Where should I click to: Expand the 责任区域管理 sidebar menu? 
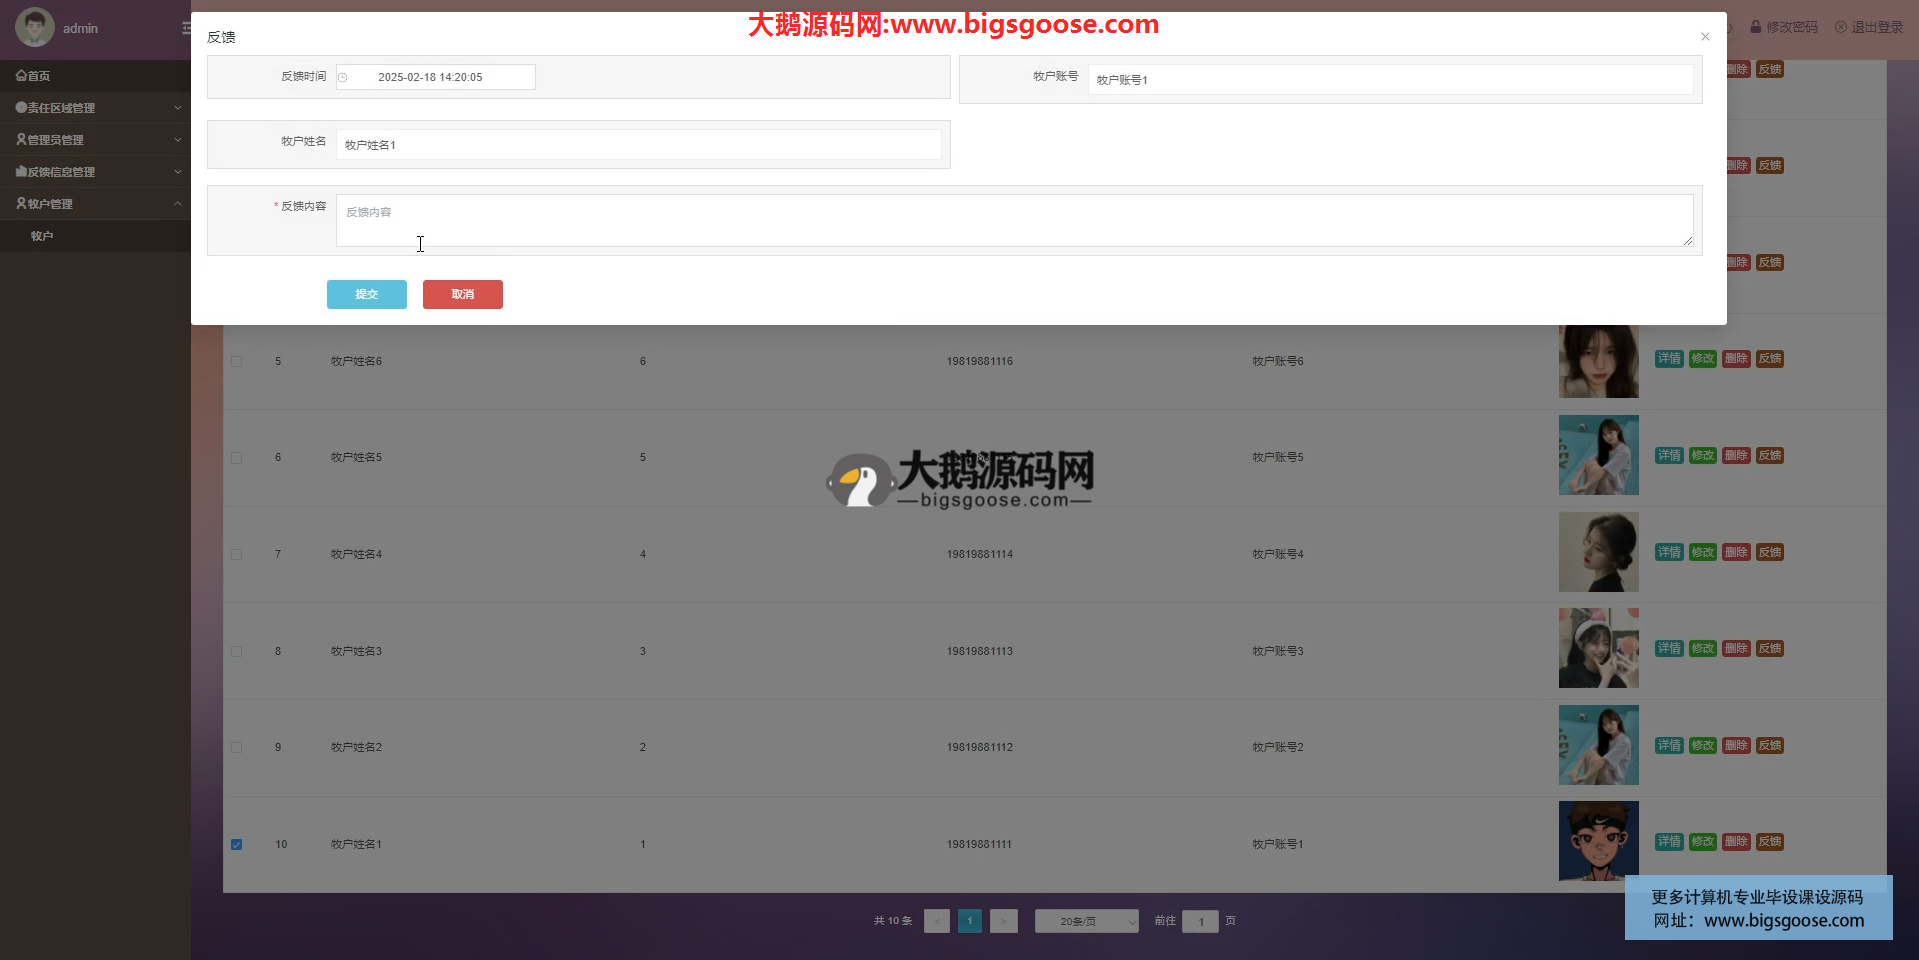pyautogui.click(x=95, y=108)
